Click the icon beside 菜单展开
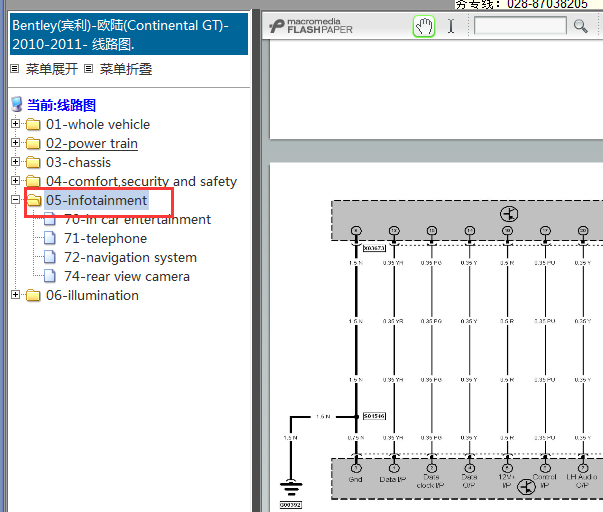Image resolution: width=603 pixels, height=512 pixels. coord(15,69)
